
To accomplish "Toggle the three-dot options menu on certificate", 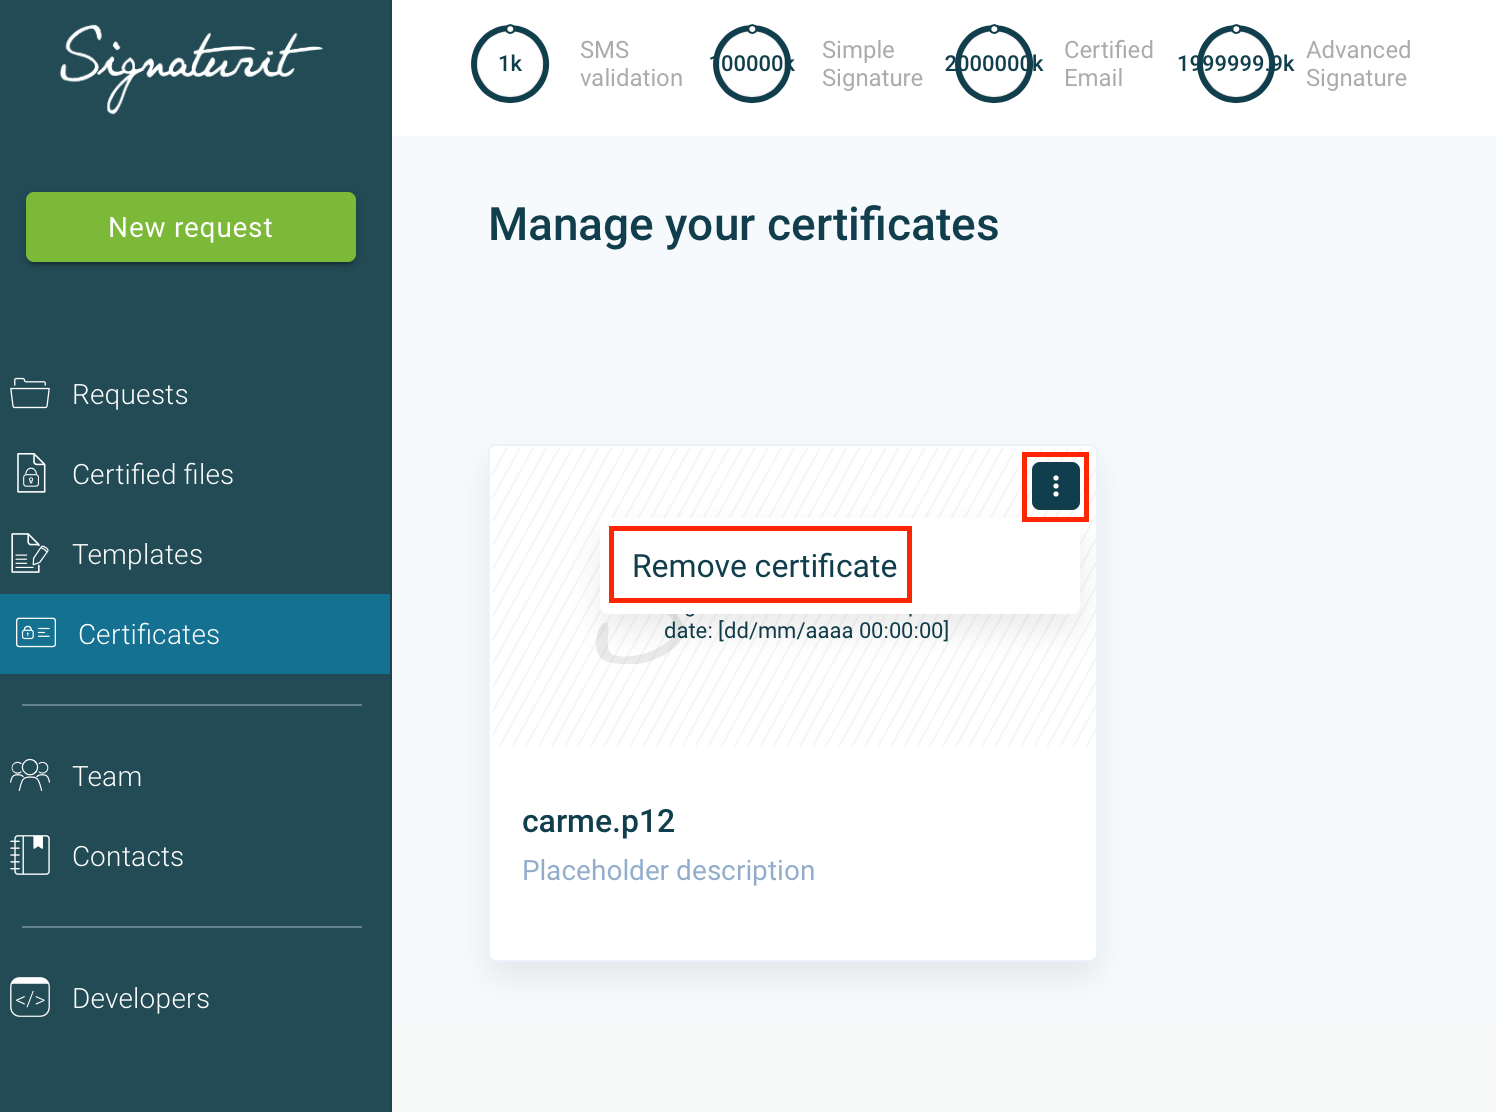I will pos(1055,486).
